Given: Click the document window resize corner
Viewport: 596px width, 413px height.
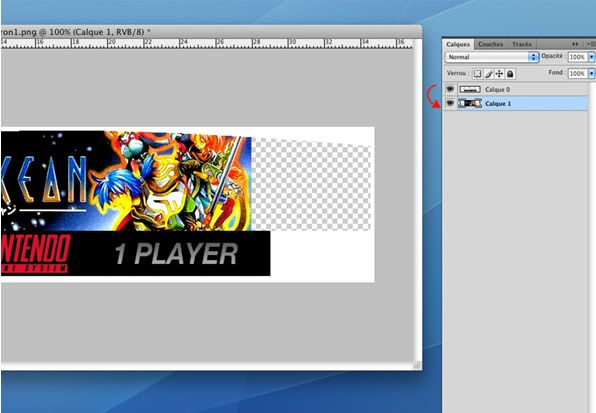Looking at the screenshot, I should 417,365.
